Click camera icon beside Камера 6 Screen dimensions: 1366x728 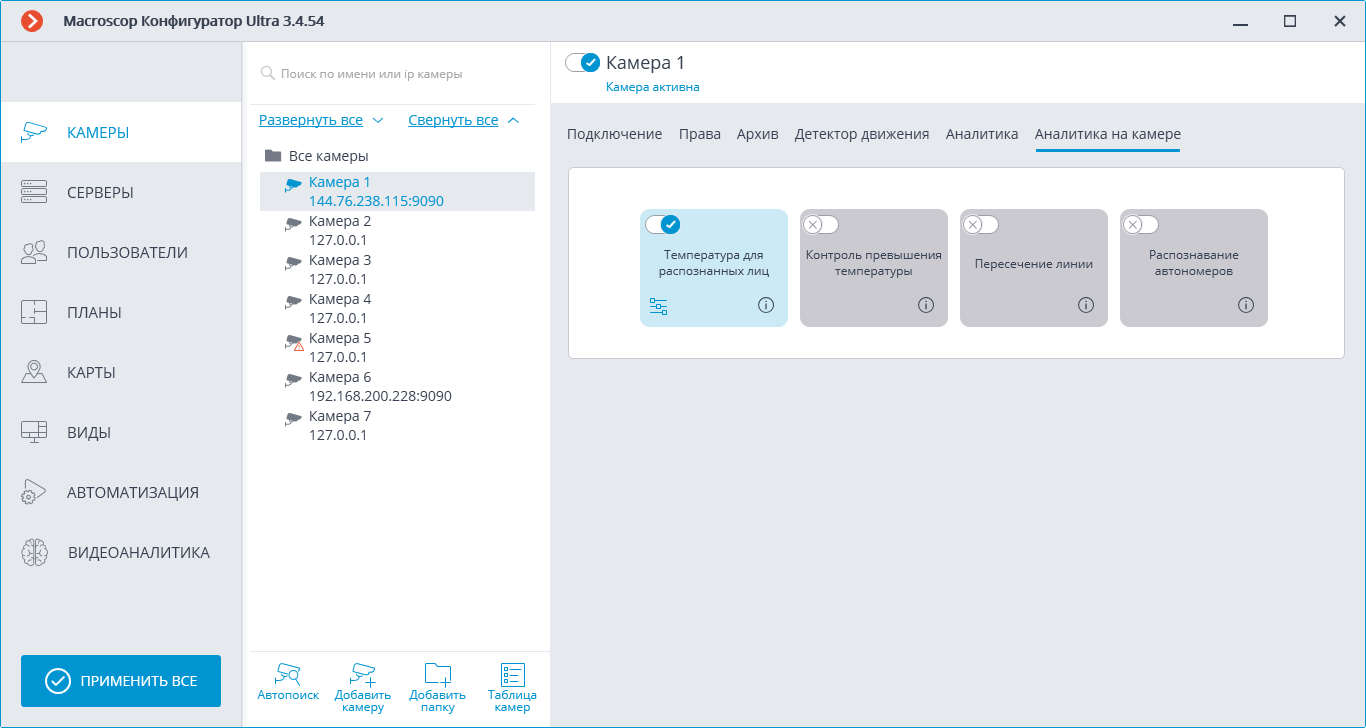[293, 380]
